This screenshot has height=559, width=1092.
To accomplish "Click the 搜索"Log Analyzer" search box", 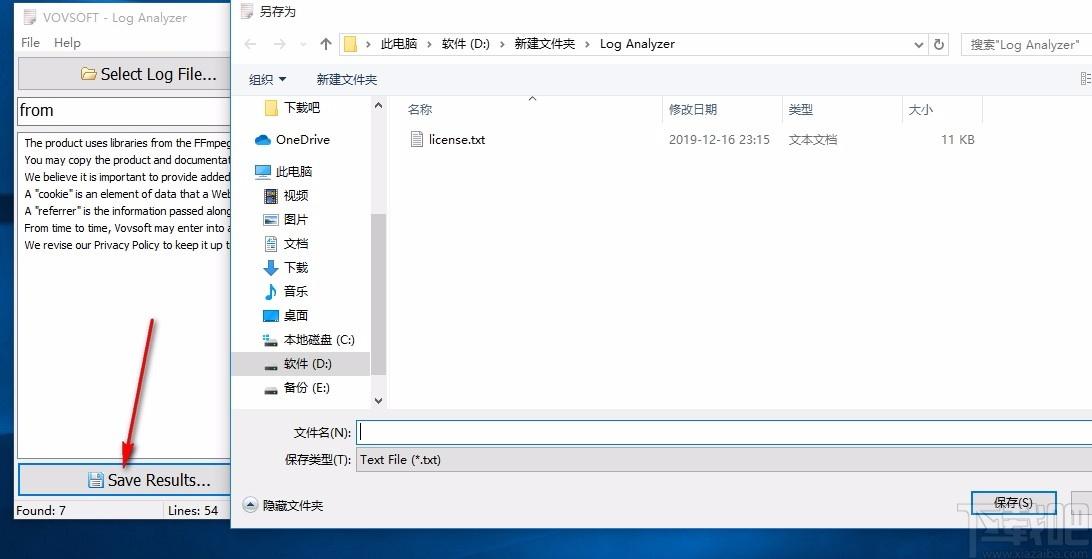I will (1027, 45).
